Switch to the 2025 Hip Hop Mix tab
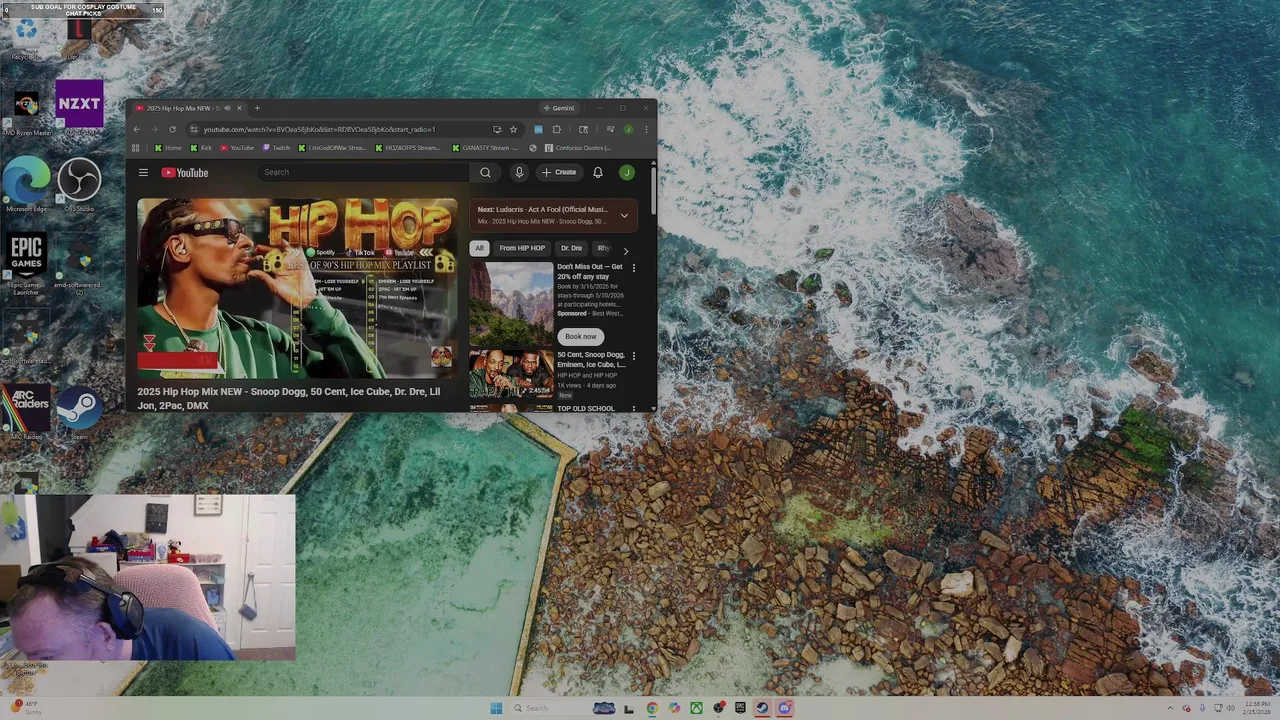 pos(185,108)
